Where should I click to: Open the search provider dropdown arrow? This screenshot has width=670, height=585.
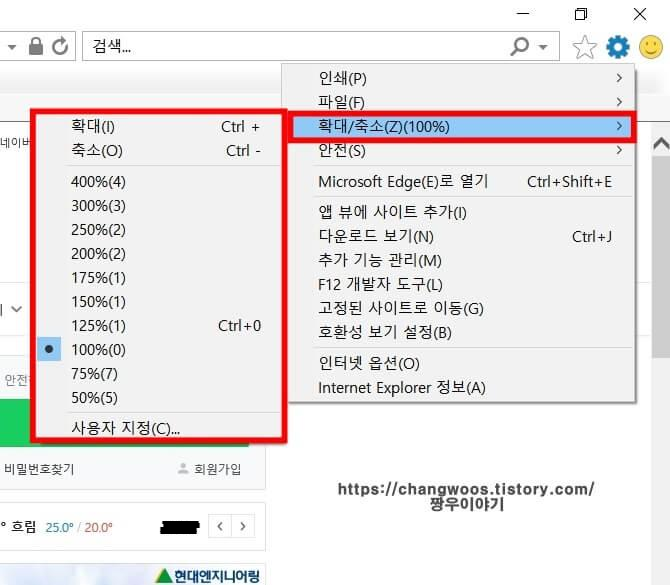click(x=543, y=47)
